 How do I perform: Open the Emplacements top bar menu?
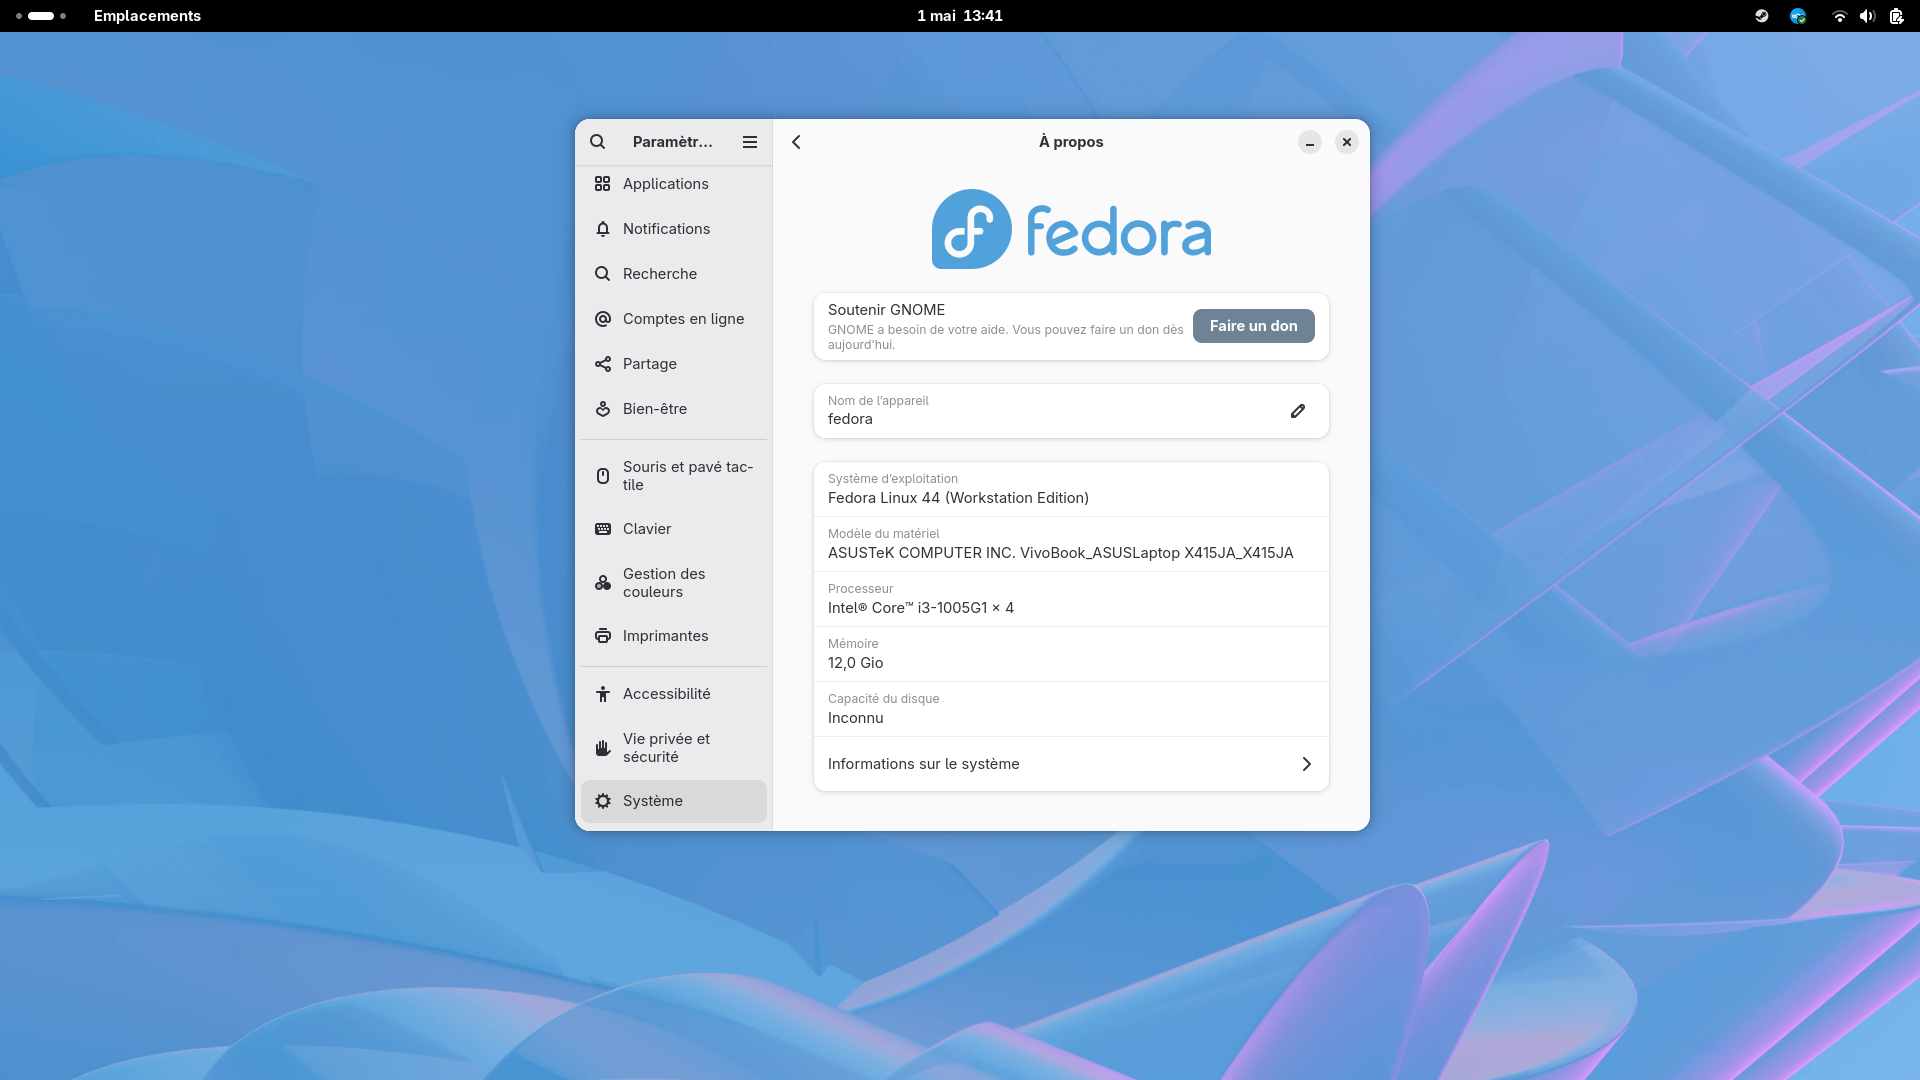click(x=147, y=16)
